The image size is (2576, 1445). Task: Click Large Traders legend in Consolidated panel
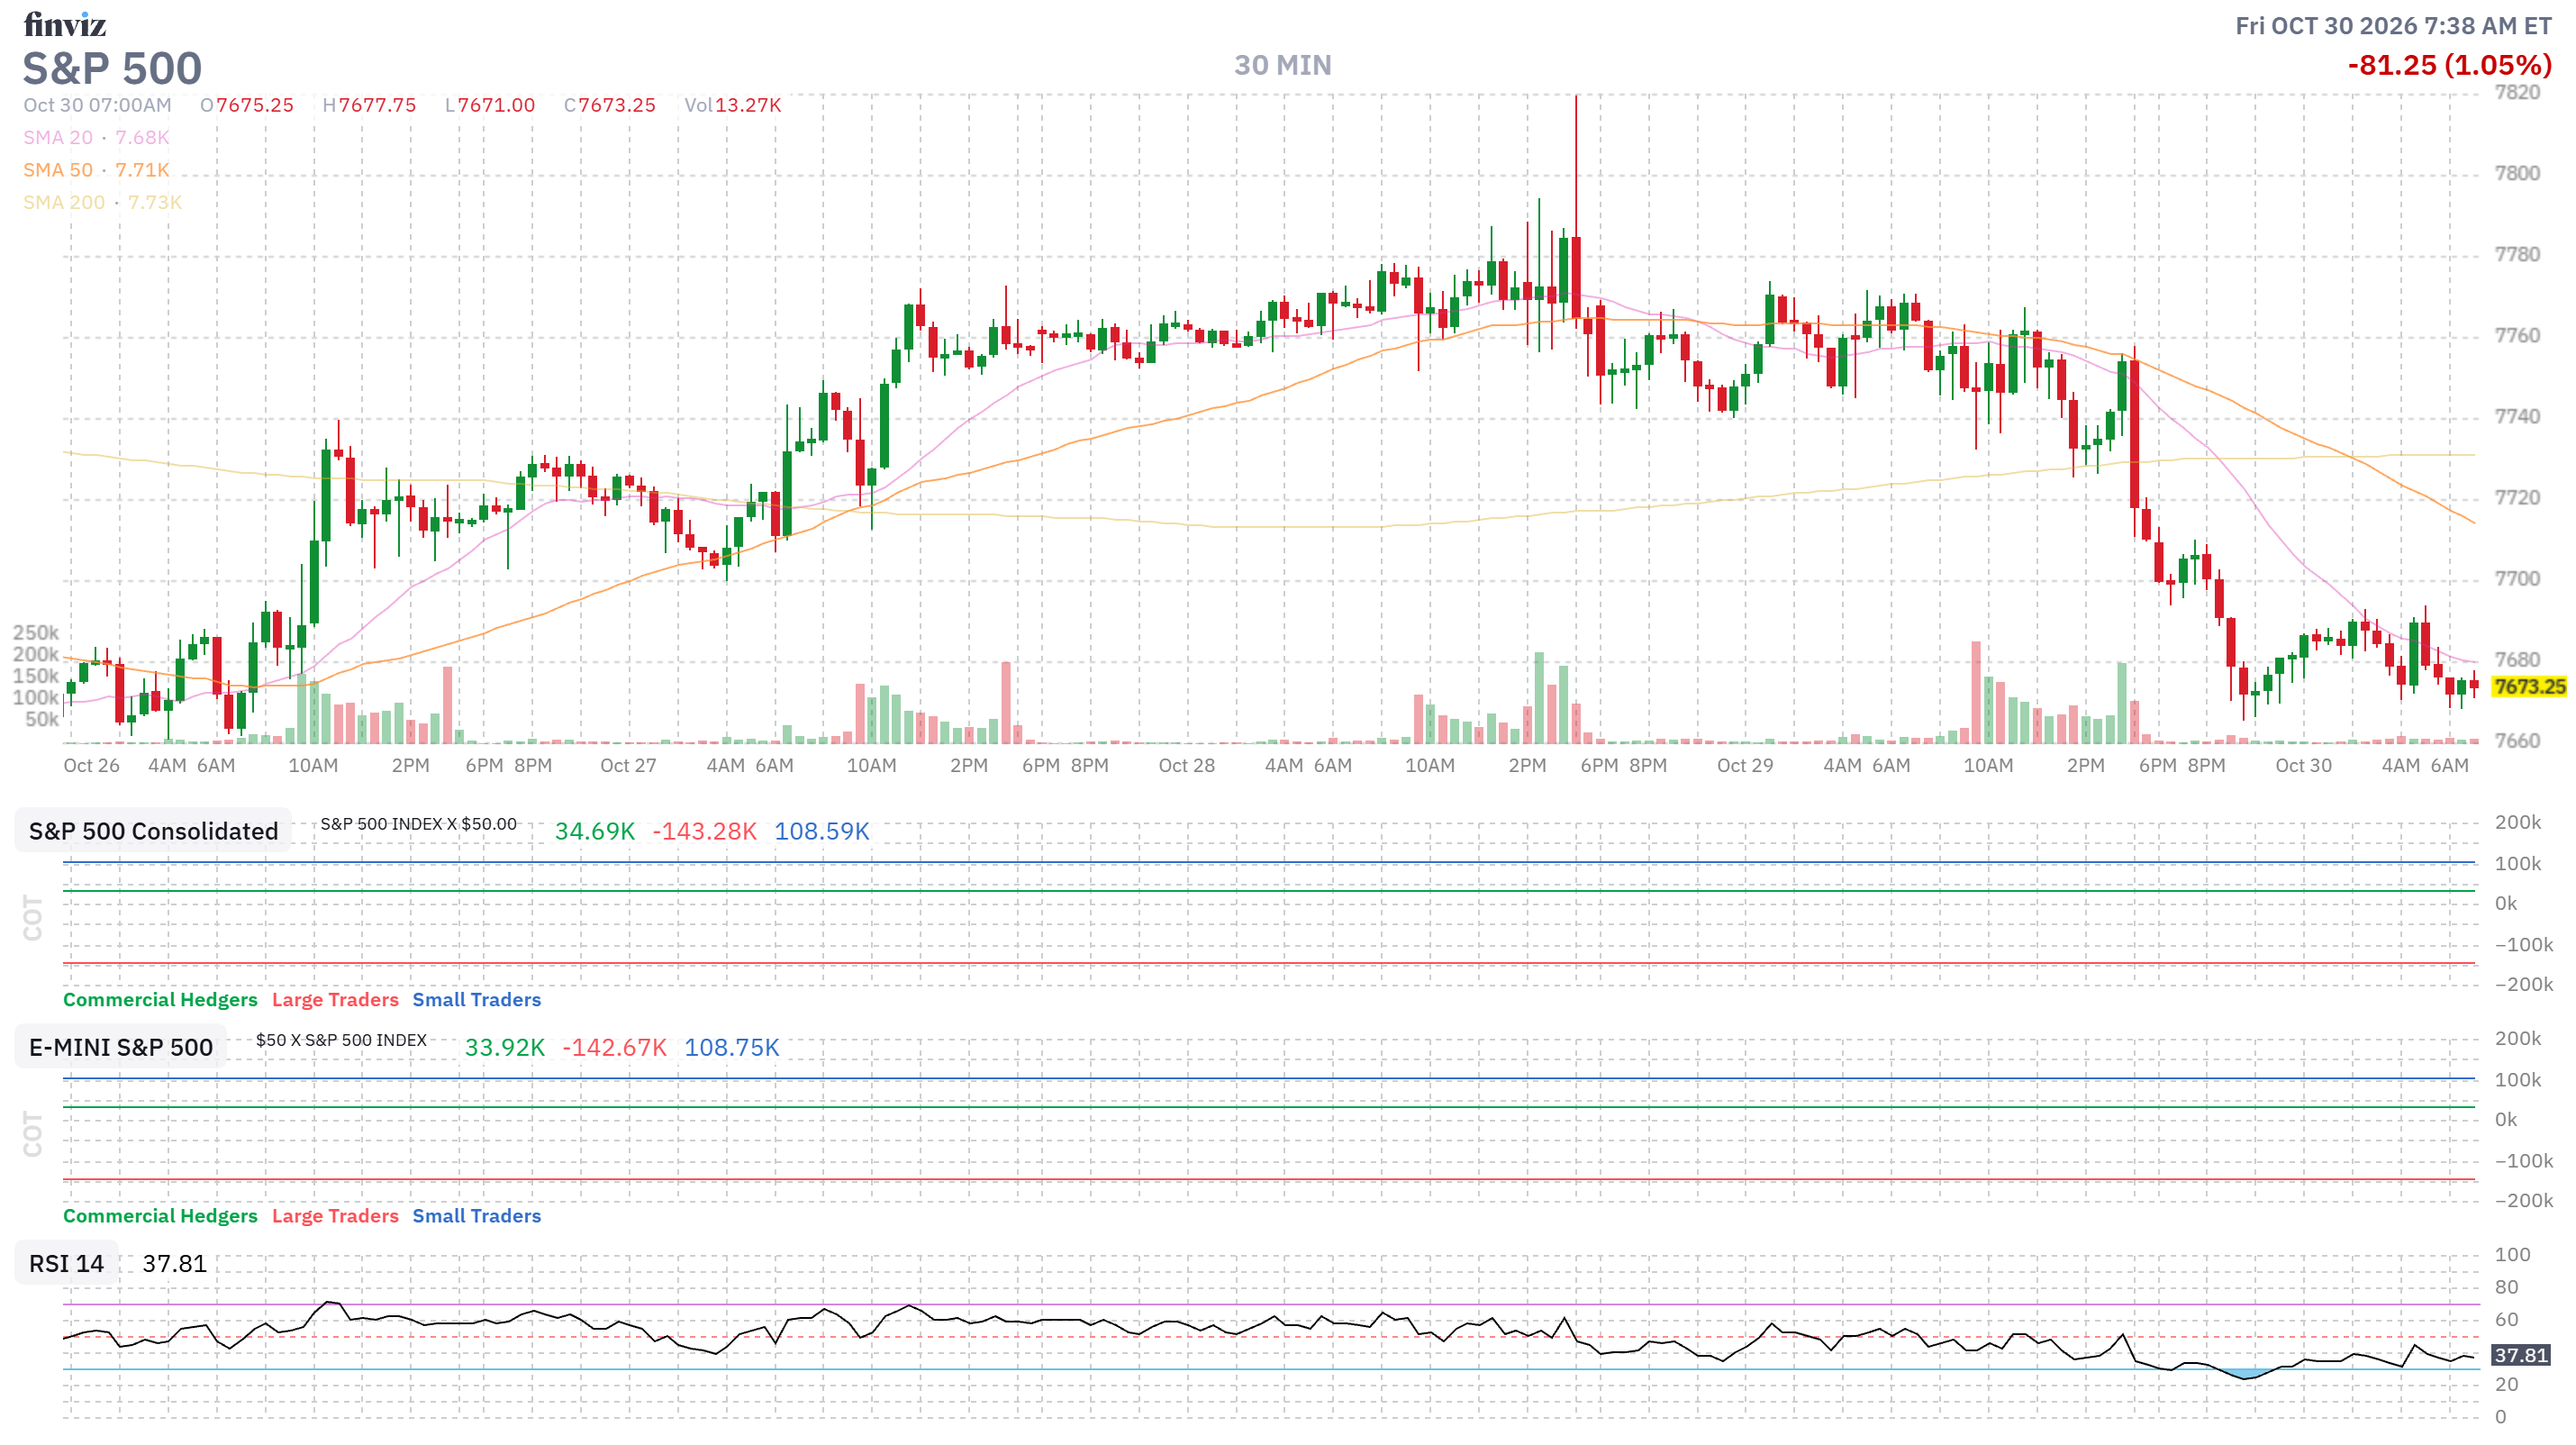pos(335,999)
